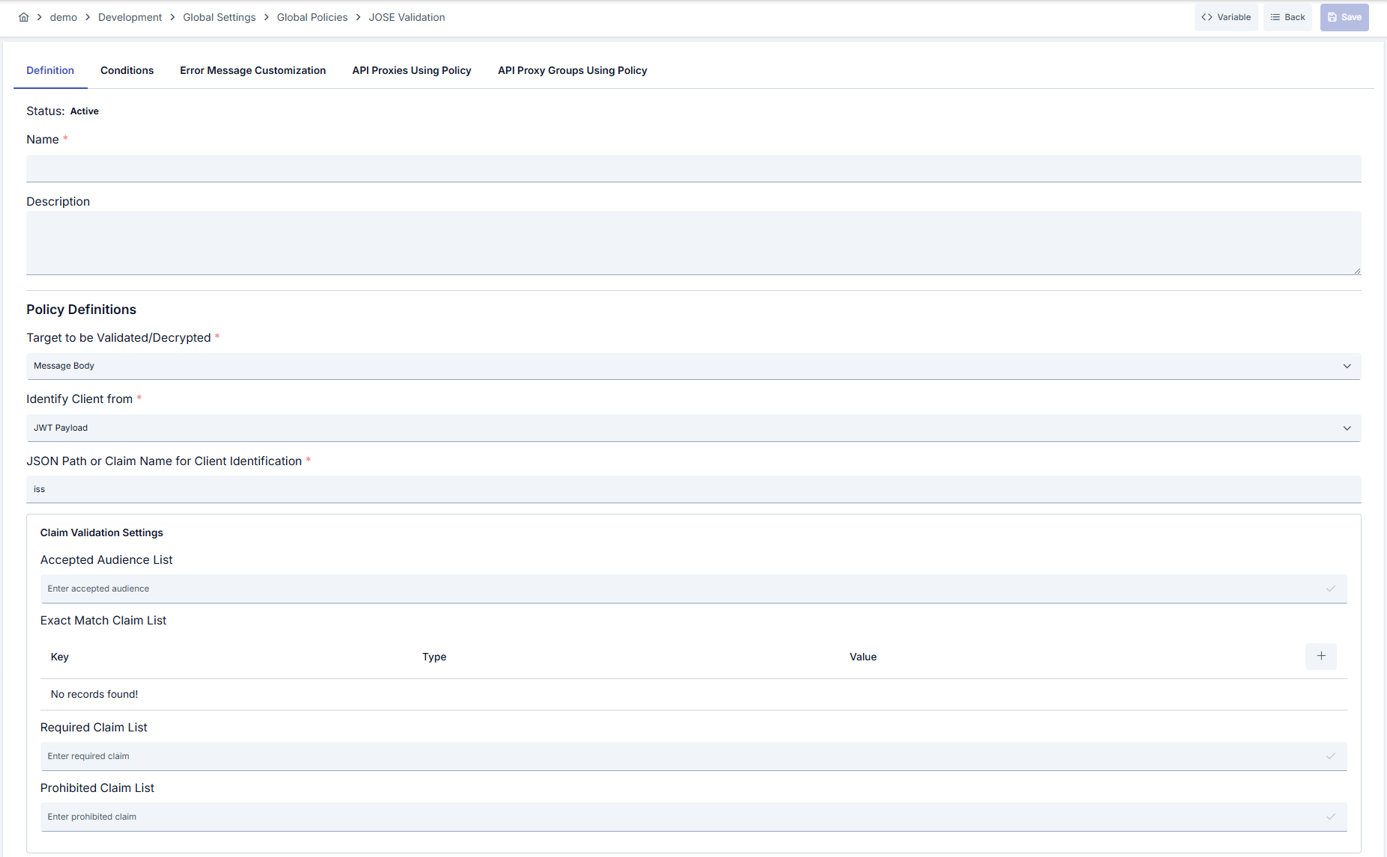Screen dimensions: 1387x857
Task: Open the home icon in breadcrumb
Action: (x=24, y=17)
